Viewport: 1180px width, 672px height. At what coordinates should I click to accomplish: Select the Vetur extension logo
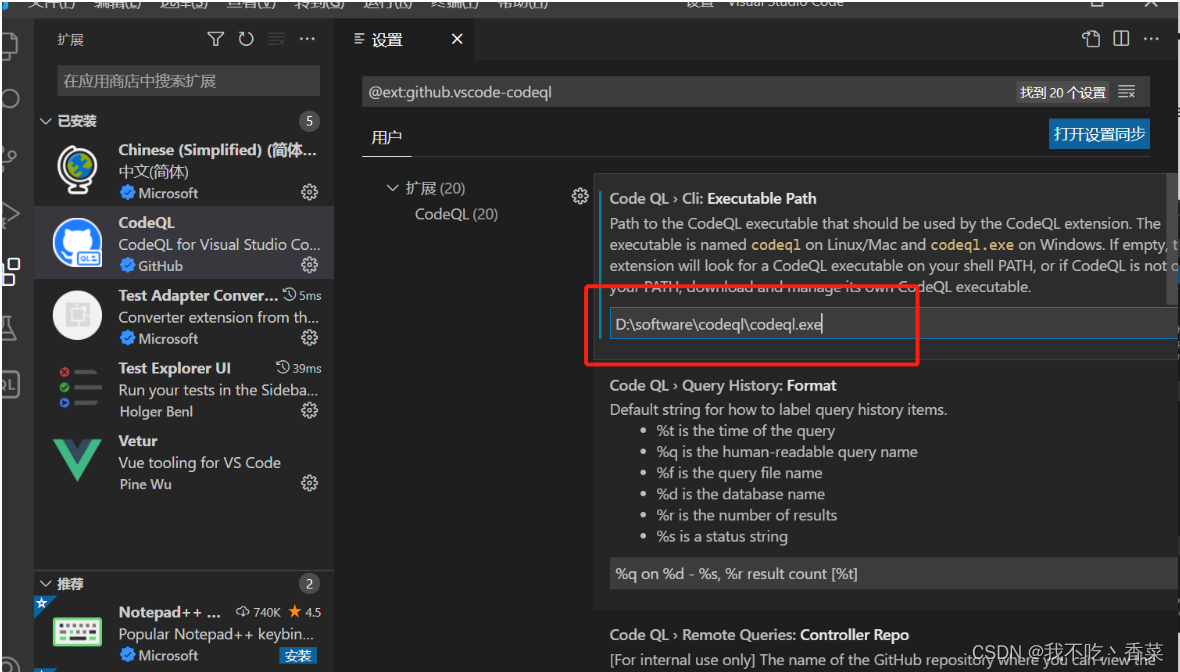(78, 461)
